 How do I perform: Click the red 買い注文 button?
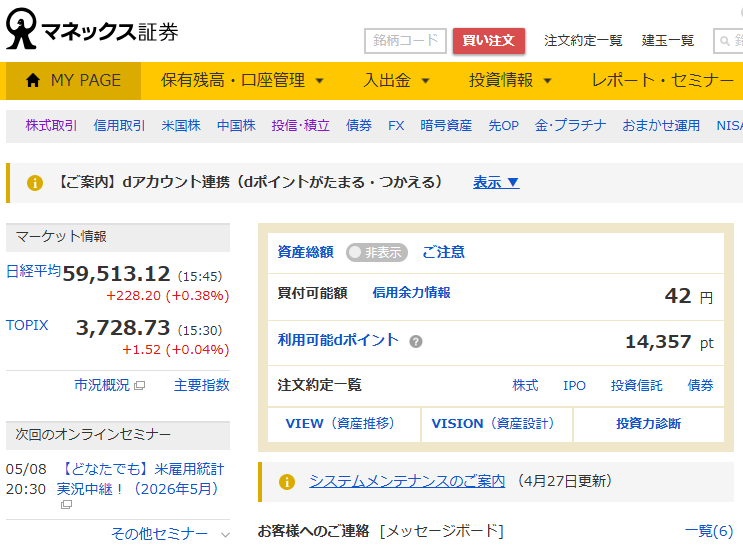[x=489, y=41]
